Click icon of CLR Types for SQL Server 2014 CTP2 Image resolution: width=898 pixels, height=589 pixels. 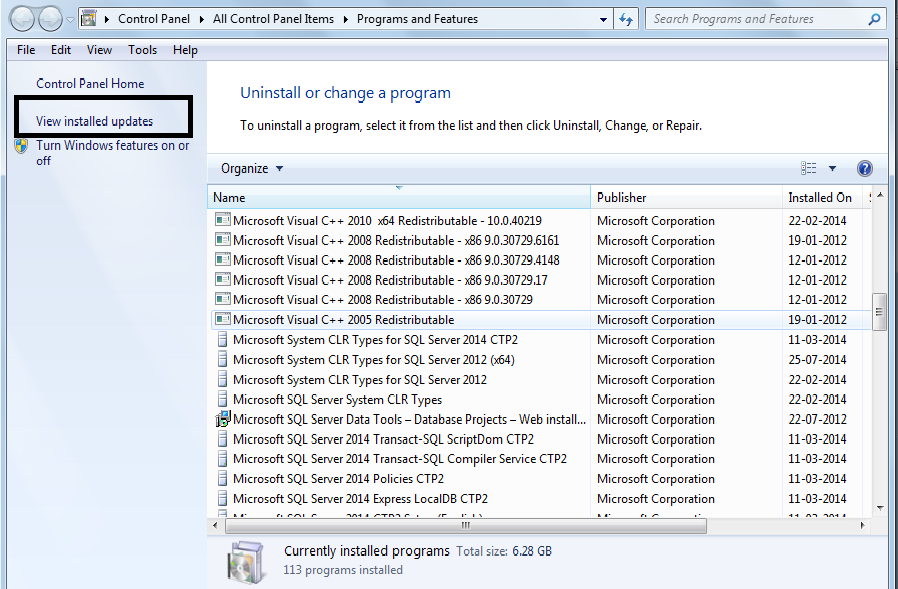222,340
